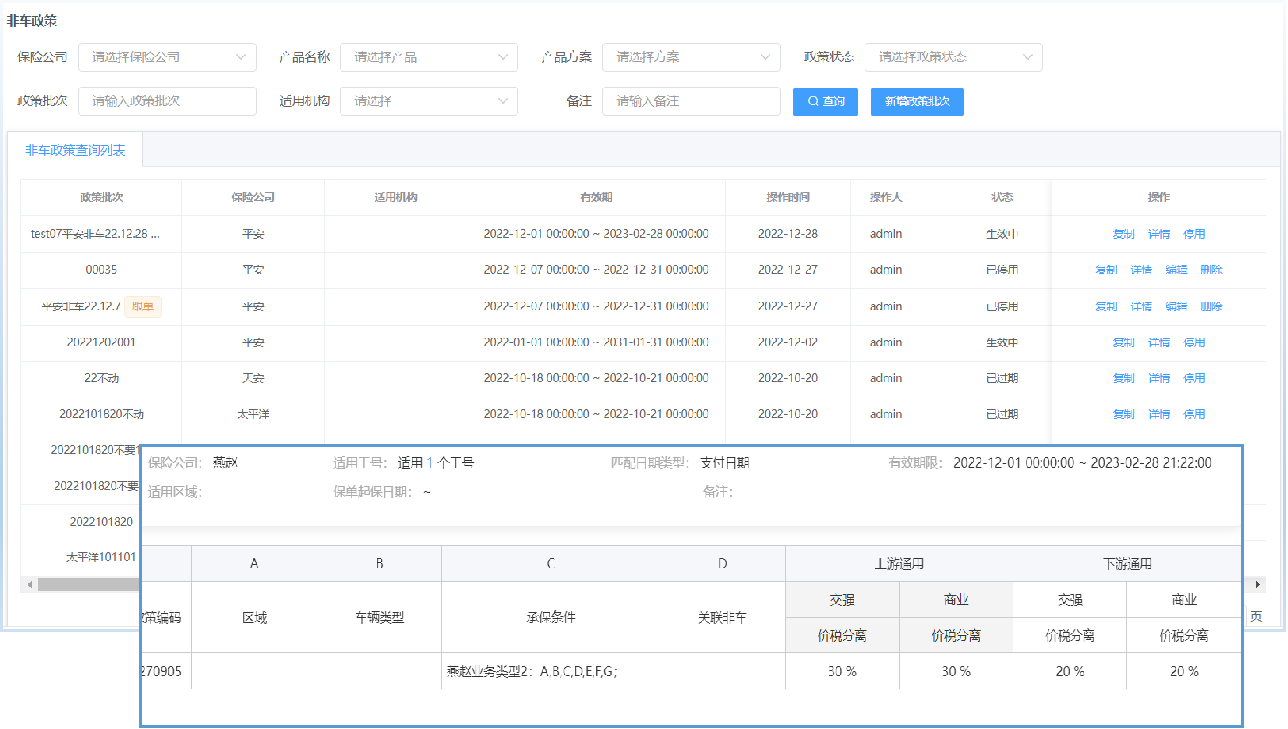
Task: Click 编辑 in the 平安非车22.12.7 row
Action: coord(1176,306)
